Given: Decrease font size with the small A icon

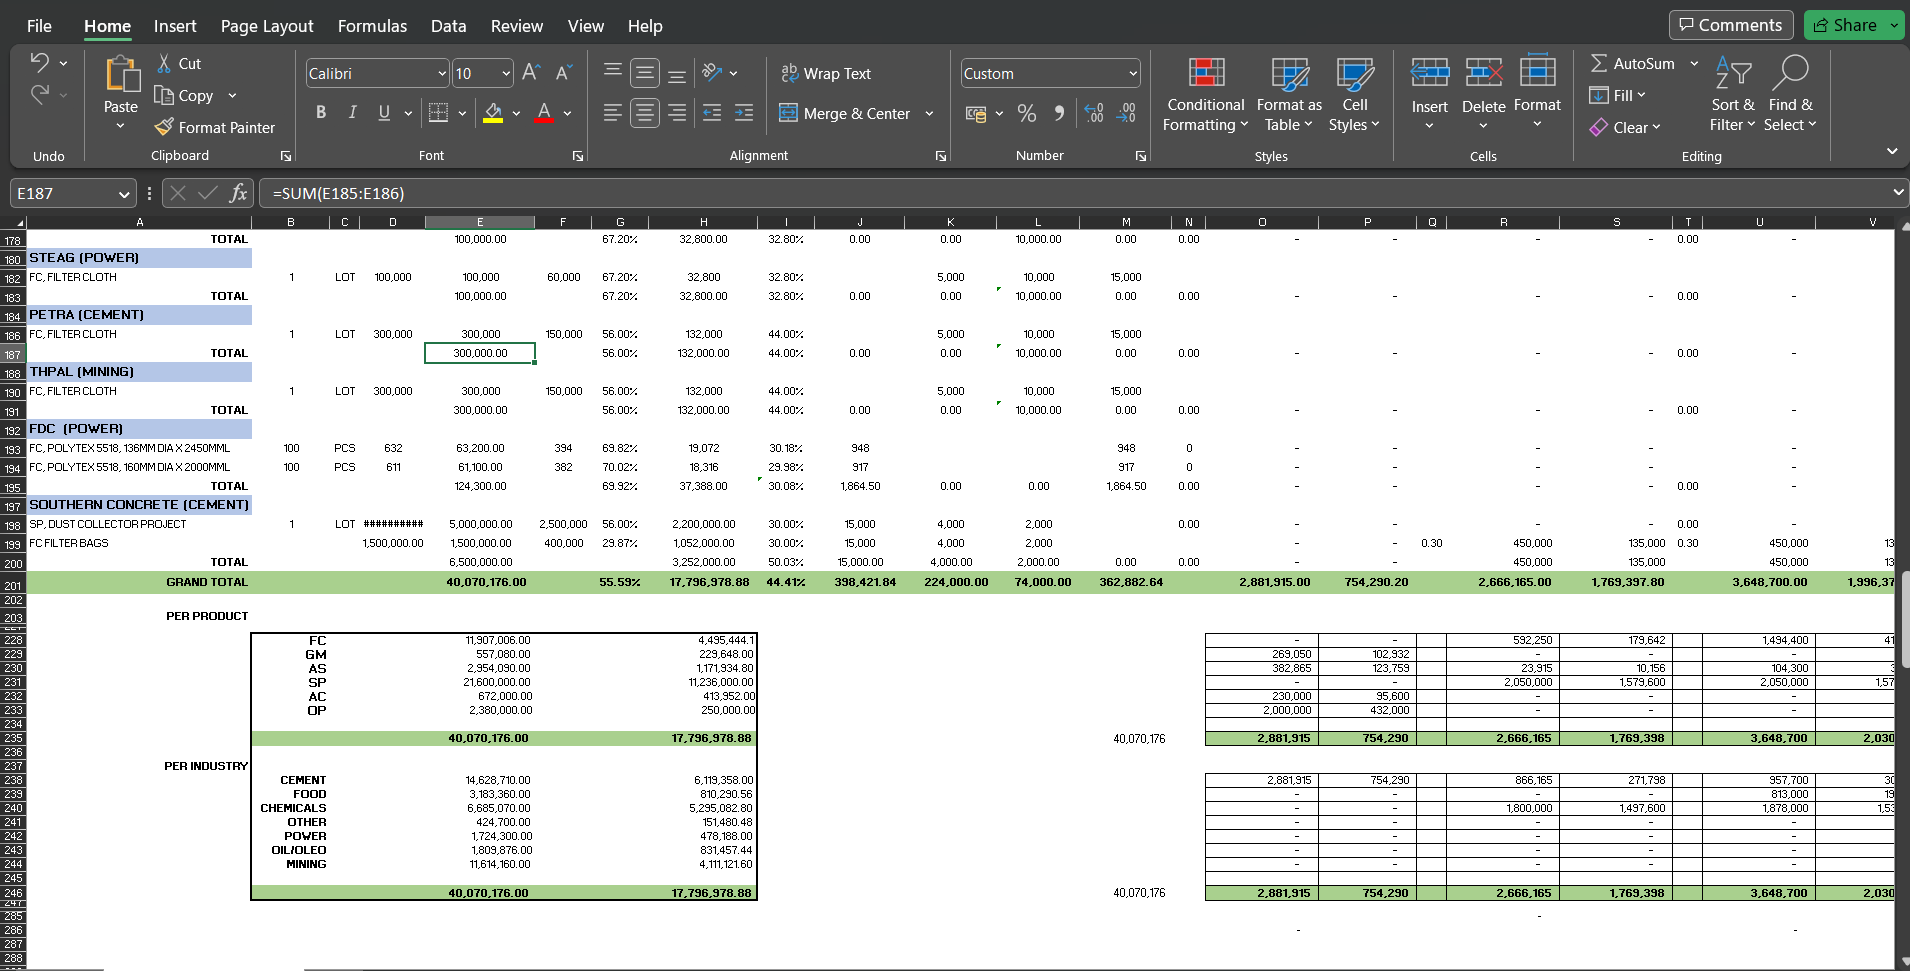Looking at the screenshot, I should pyautogui.click(x=563, y=73).
